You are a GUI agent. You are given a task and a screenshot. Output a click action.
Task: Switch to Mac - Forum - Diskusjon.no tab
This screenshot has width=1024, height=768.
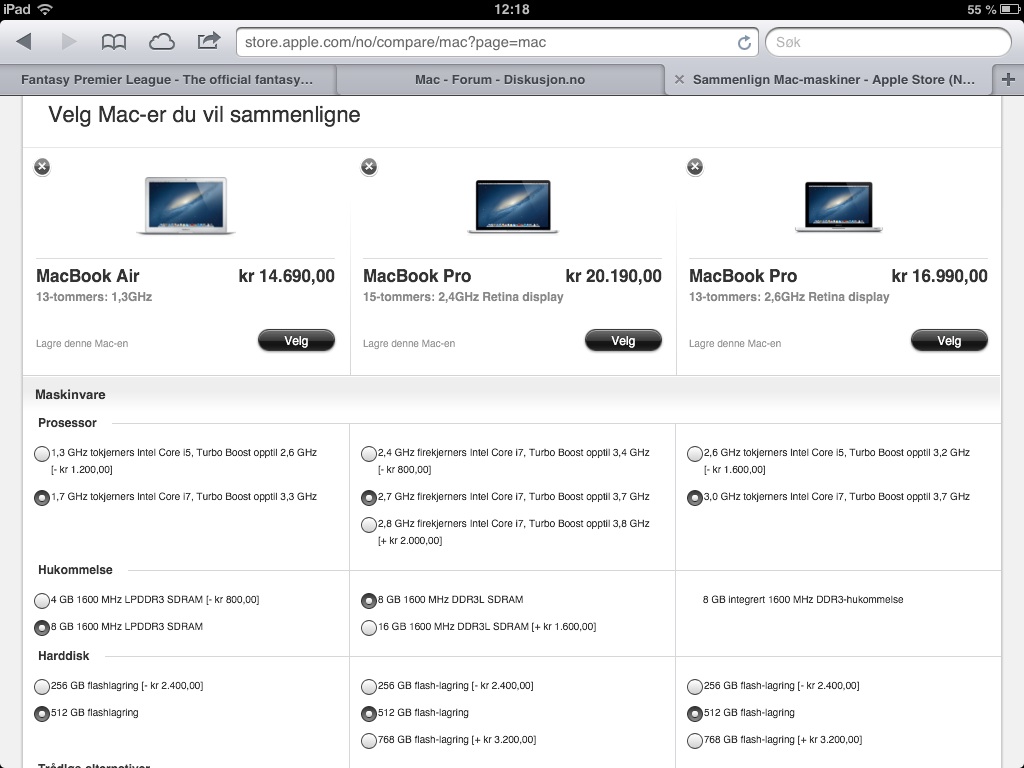[500, 80]
